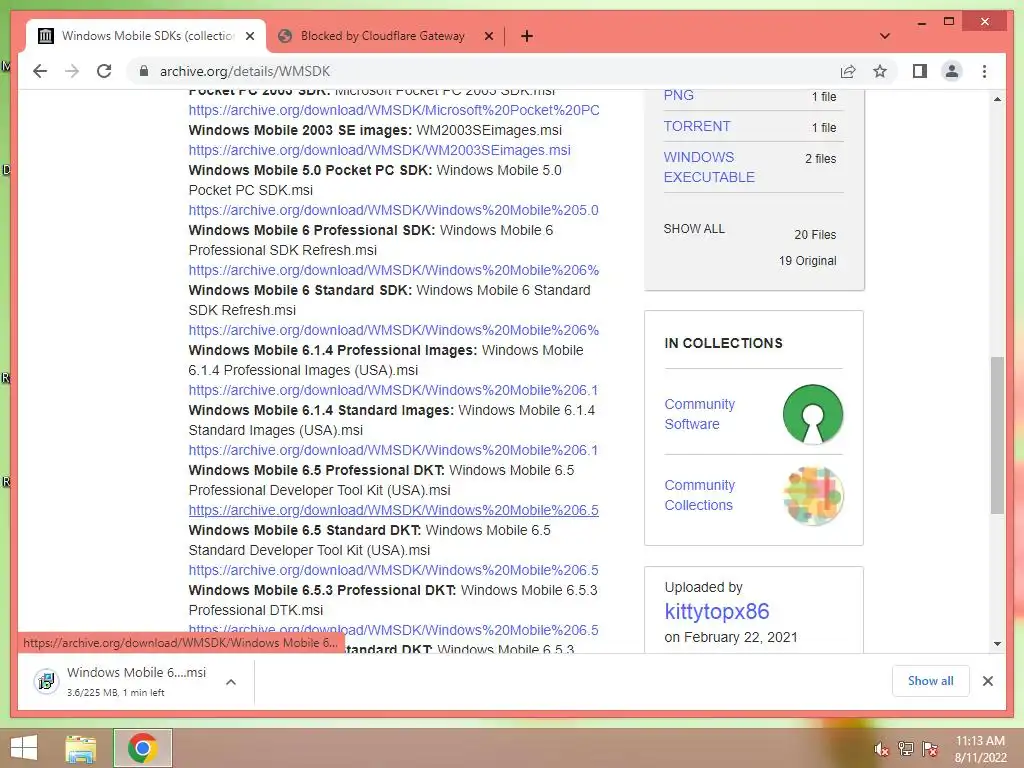
Task: Switch to Blocked by Cloudflare Gateway tab
Action: (x=385, y=36)
